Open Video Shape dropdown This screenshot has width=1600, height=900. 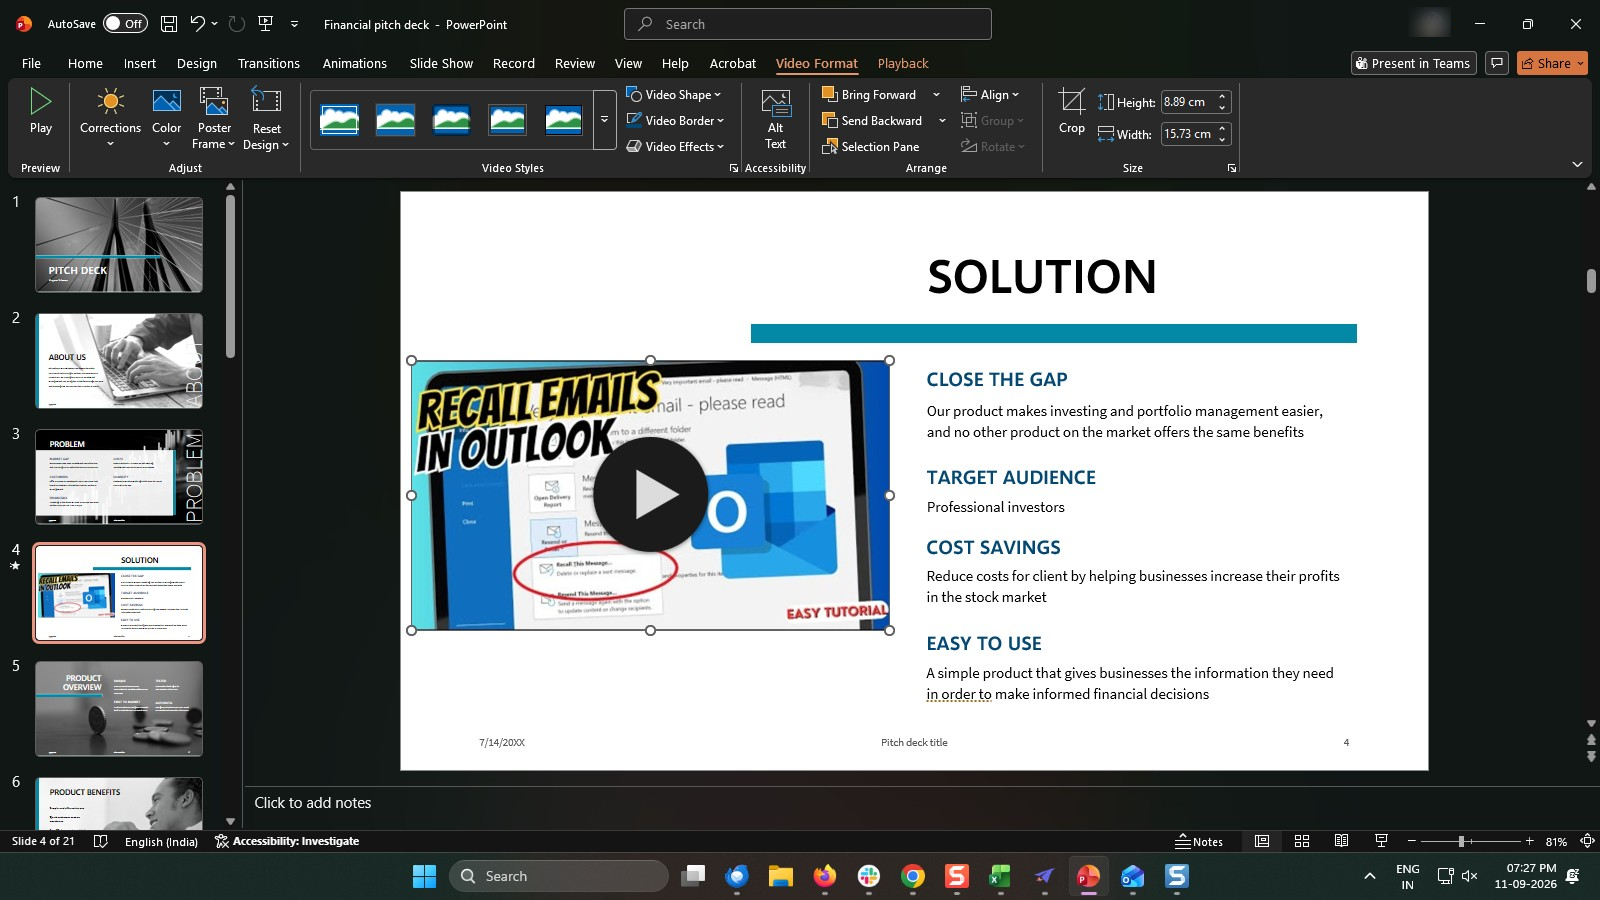click(674, 94)
